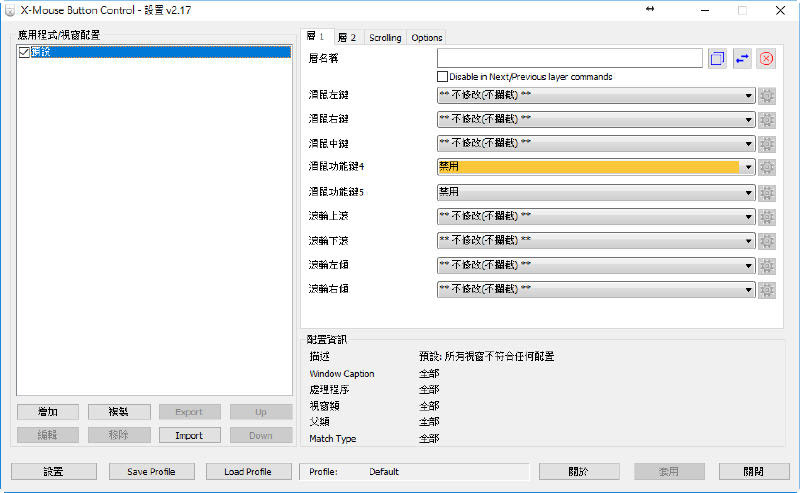Open gear settings for 滾輪下滾 row
The image size is (800, 493).
(767, 241)
